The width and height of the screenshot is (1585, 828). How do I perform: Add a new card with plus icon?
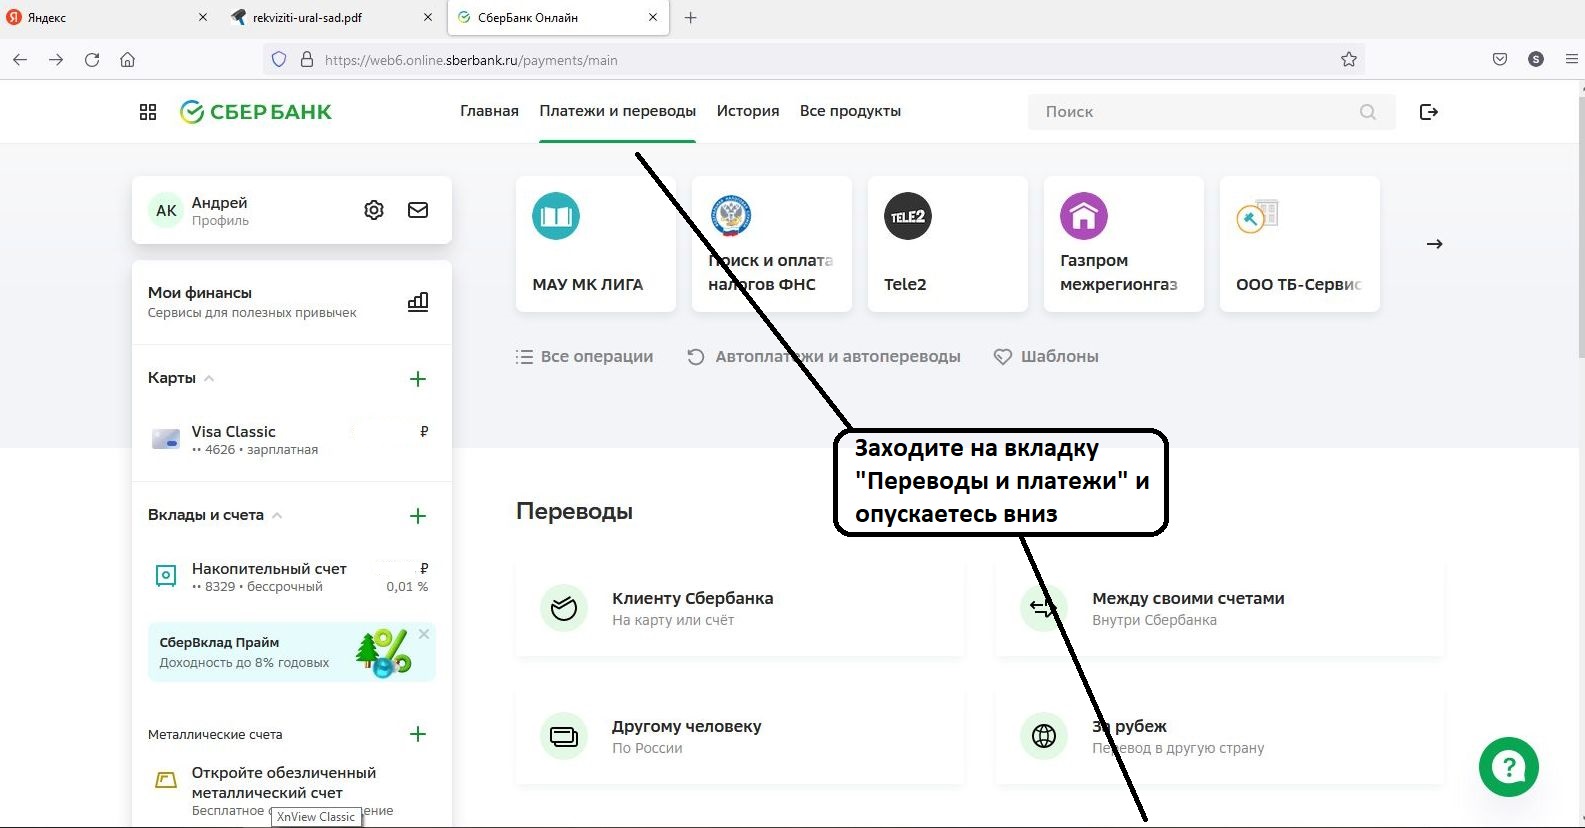coord(418,379)
